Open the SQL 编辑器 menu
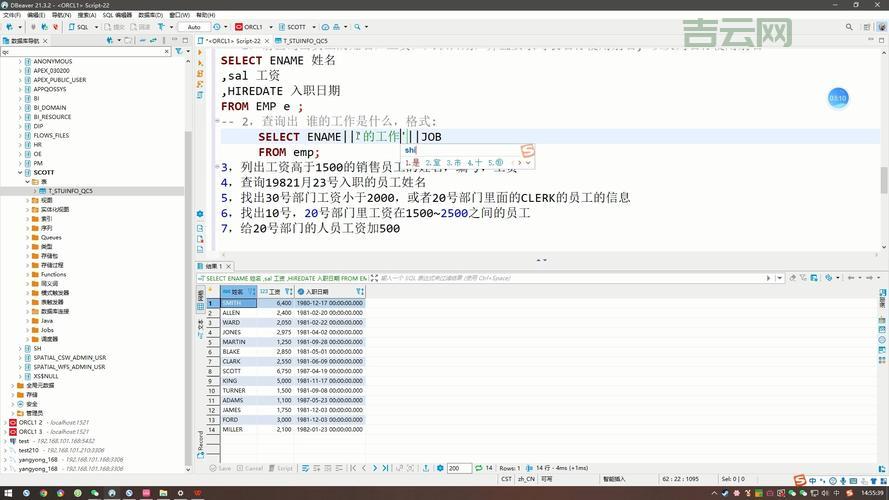The height and width of the screenshot is (500, 889). (x=117, y=15)
